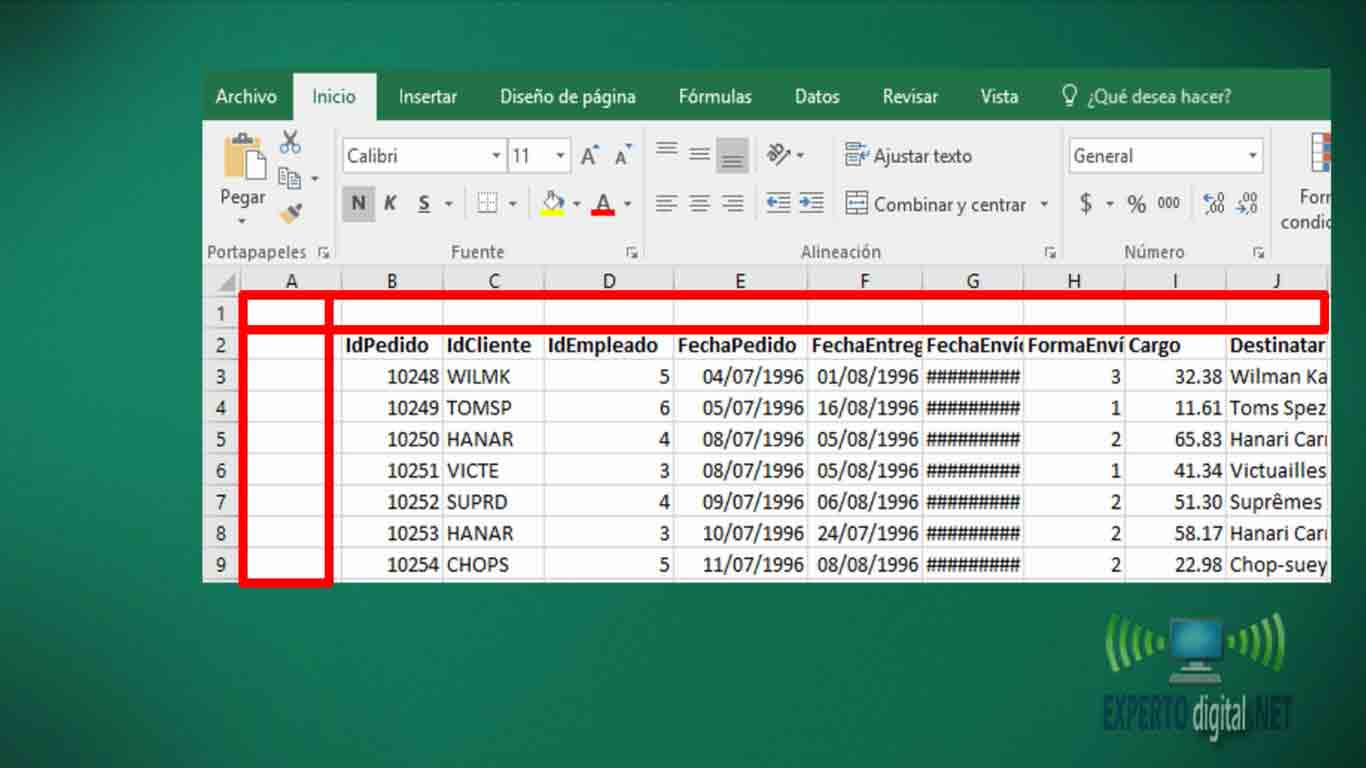Open the Calibri font name dropdown
The height and width of the screenshot is (768, 1366).
(496, 156)
